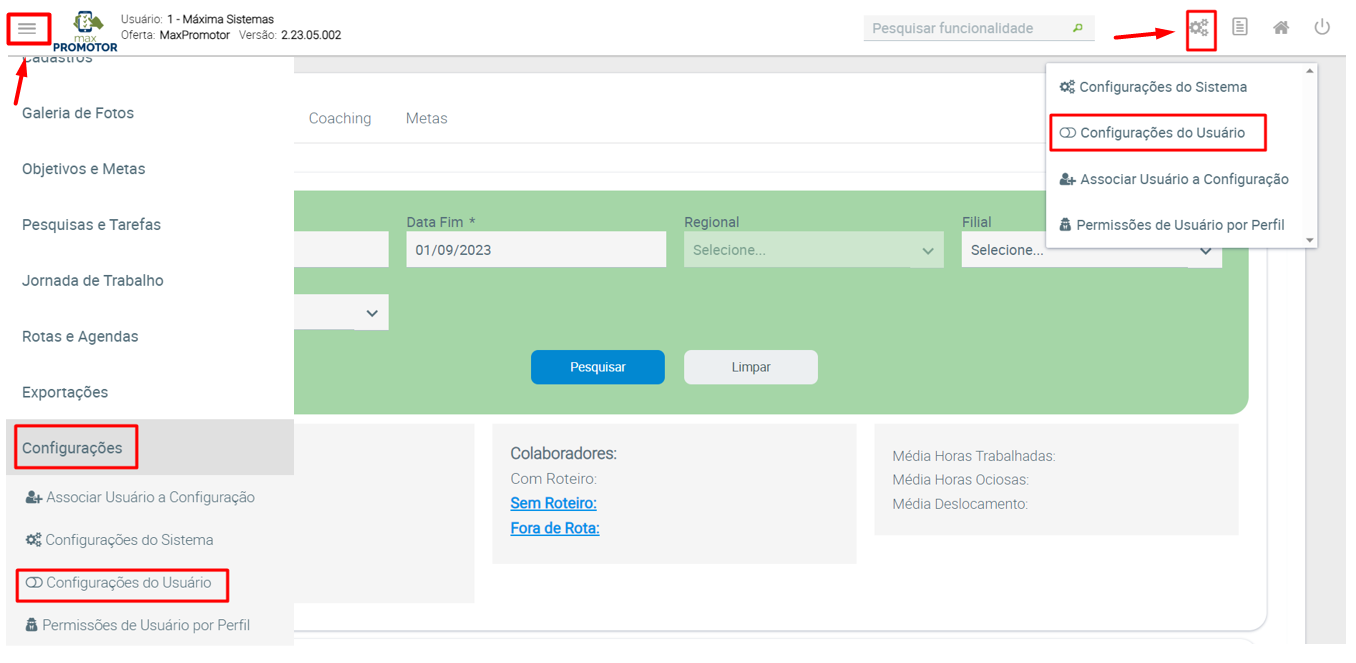Viewport: 1356px width, 663px height.
Task: Go to home via house icon
Action: click(x=1281, y=27)
